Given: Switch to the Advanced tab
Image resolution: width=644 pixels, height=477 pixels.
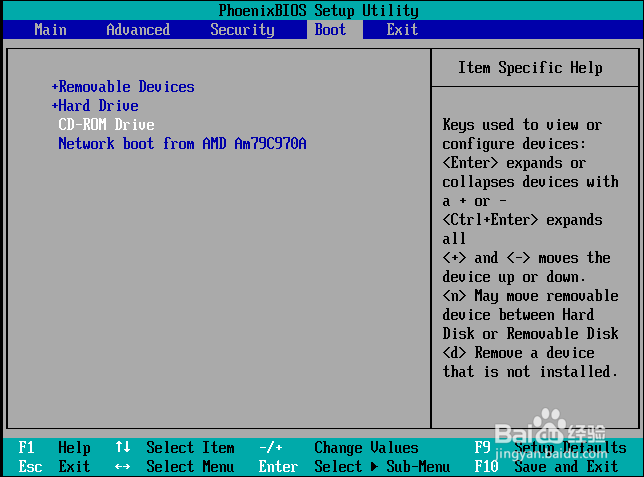Looking at the screenshot, I should click(x=138, y=30).
